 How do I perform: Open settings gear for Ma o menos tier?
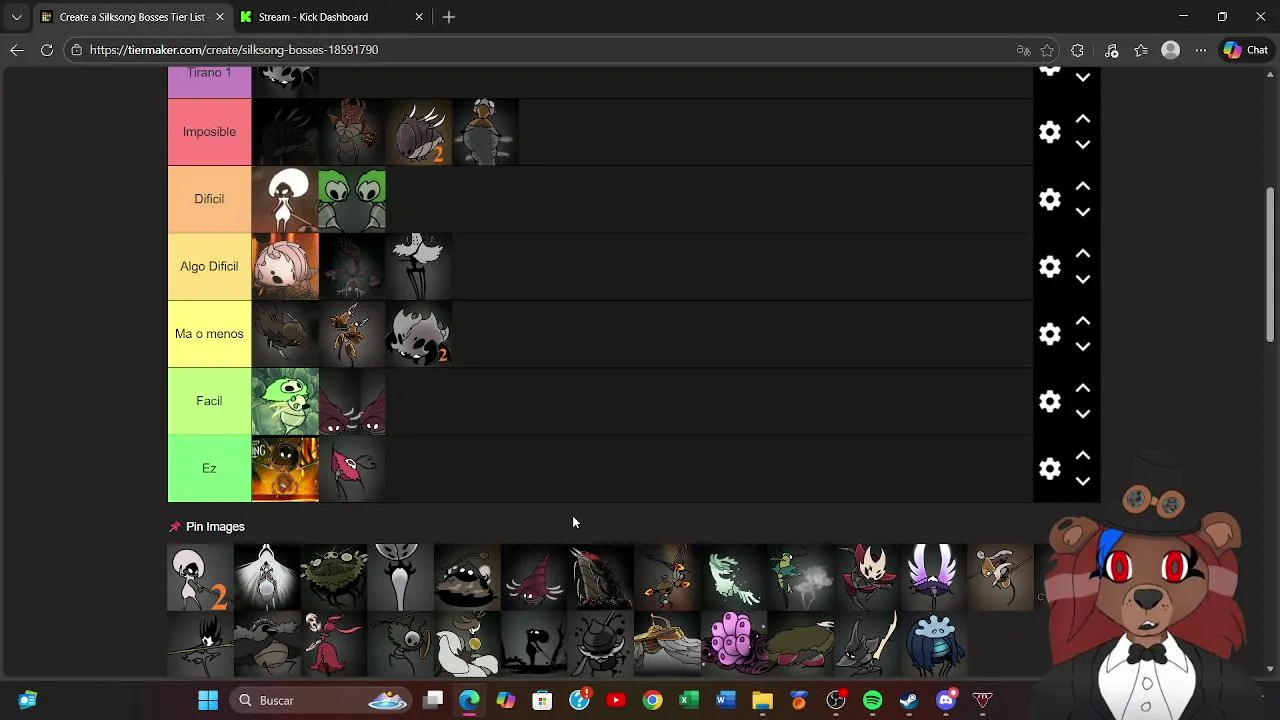pyautogui.click(x=1049, y=334)
